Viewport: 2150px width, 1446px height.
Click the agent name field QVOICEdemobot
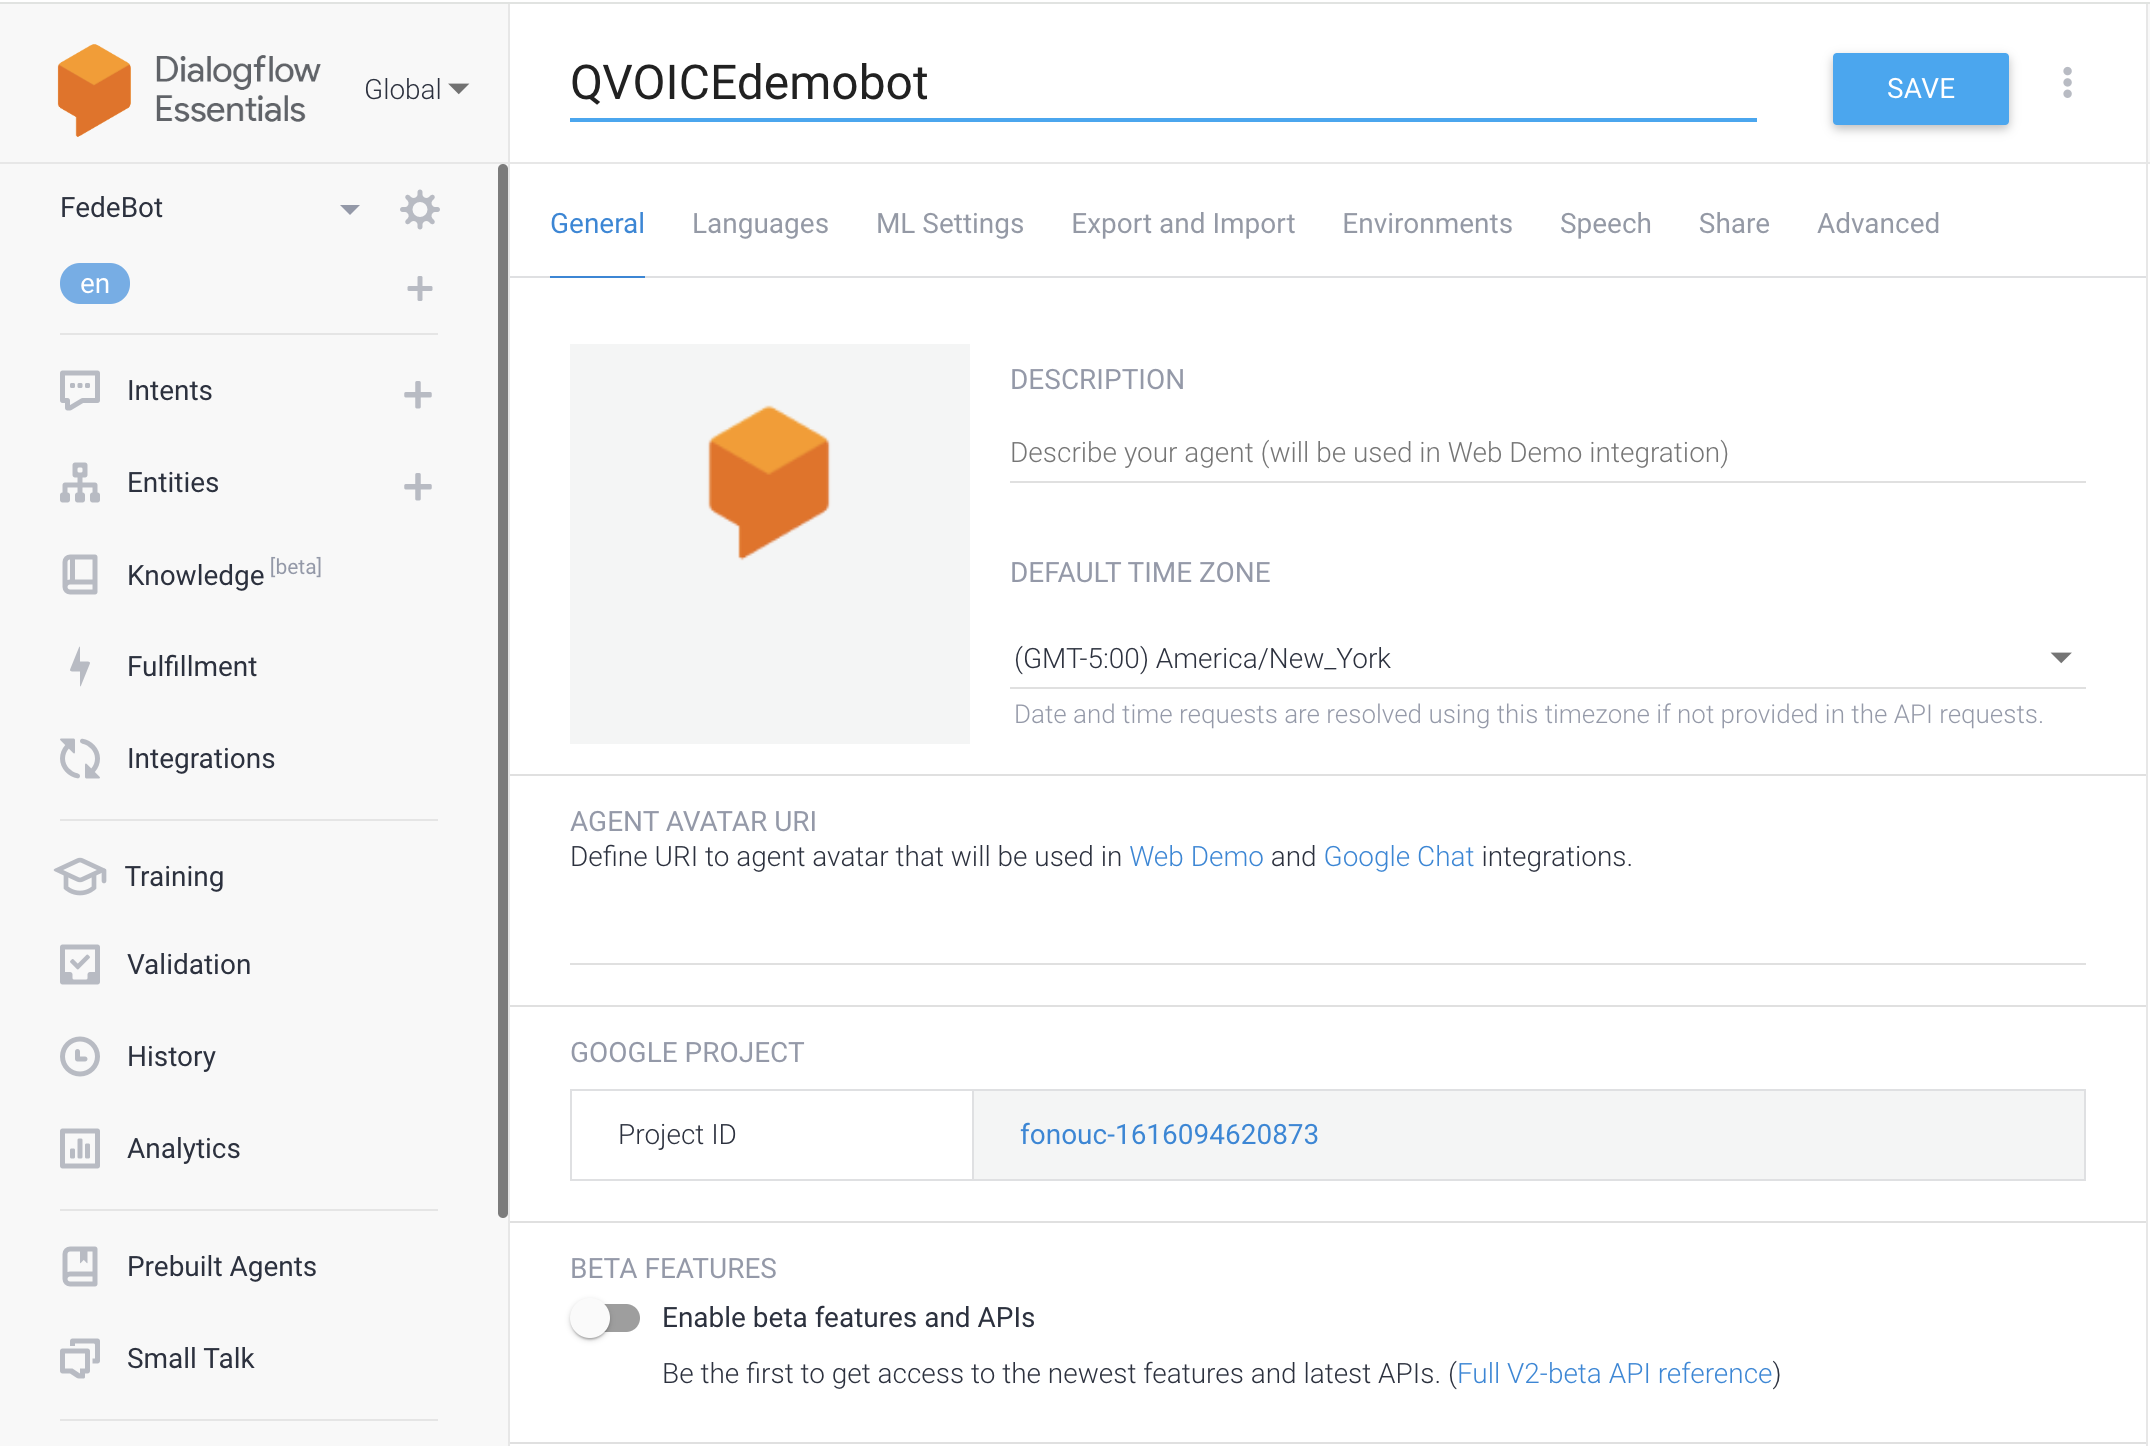click(x=1163, y=84)
